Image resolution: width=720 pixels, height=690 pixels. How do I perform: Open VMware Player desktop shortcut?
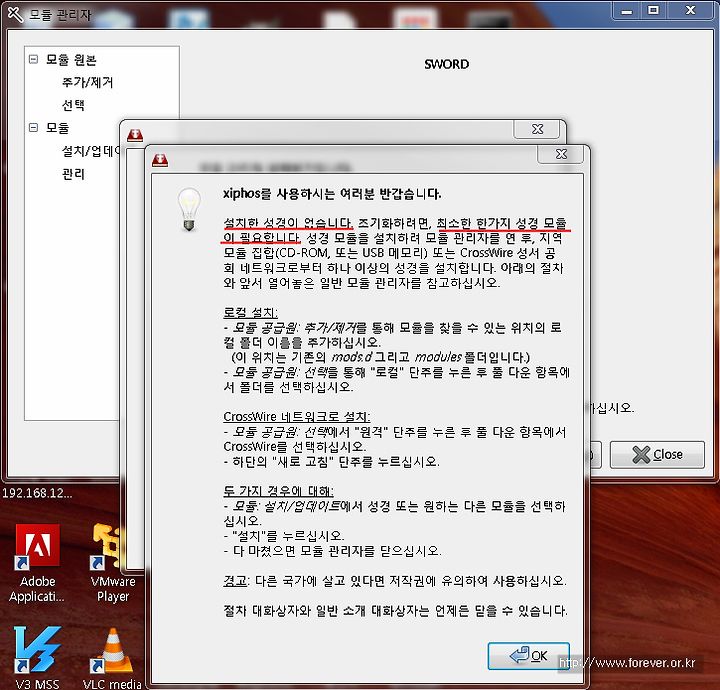click(113, 564)
